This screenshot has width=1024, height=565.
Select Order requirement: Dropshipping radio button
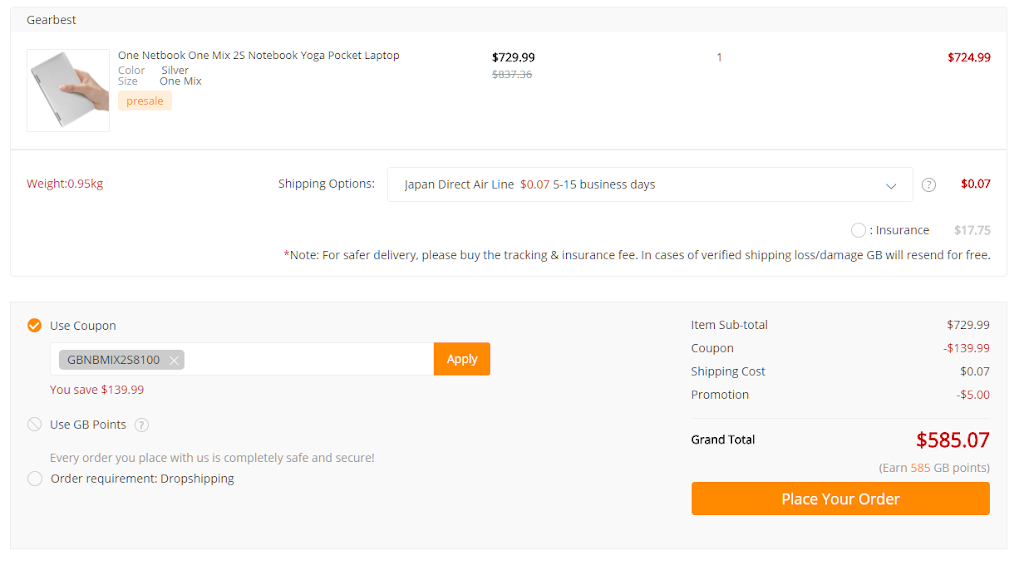(35, 479)
